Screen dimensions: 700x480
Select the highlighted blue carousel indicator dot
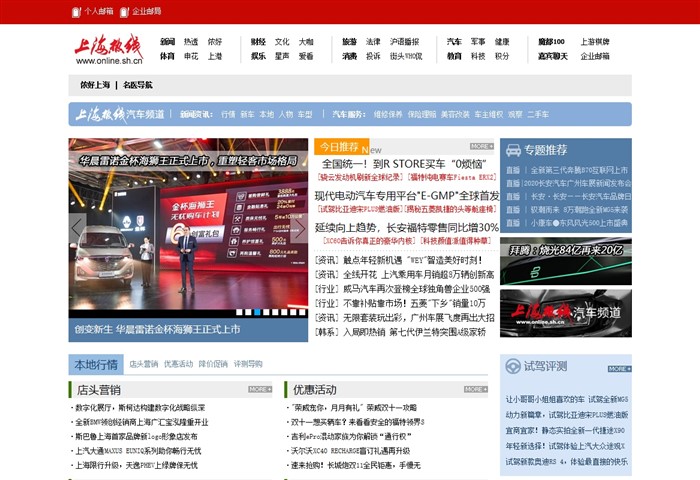[257, 312]
